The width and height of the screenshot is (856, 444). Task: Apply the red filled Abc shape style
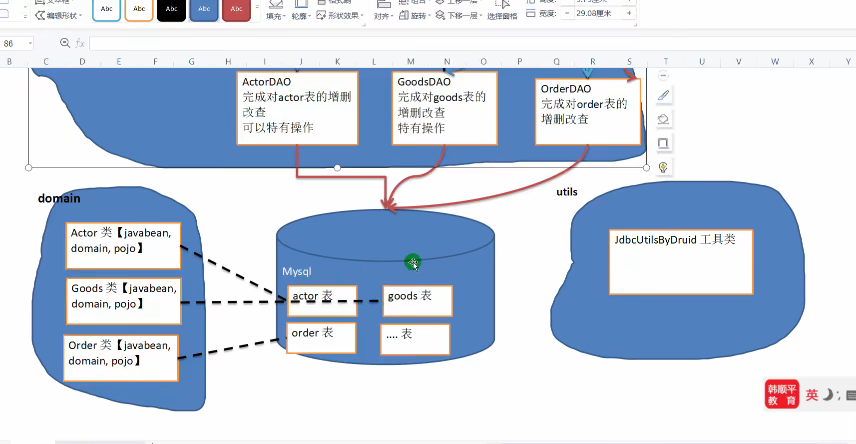coord(236,9)
